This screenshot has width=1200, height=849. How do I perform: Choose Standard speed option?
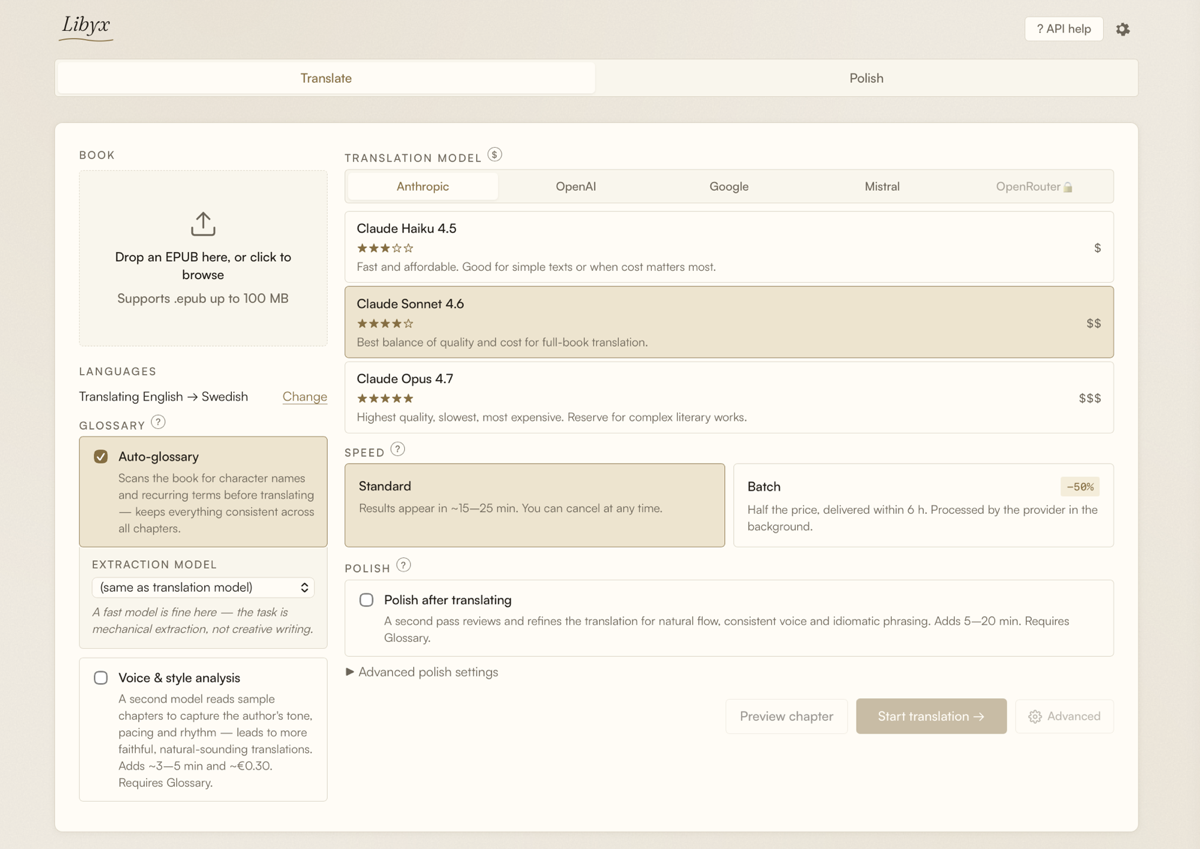[535, 505]
